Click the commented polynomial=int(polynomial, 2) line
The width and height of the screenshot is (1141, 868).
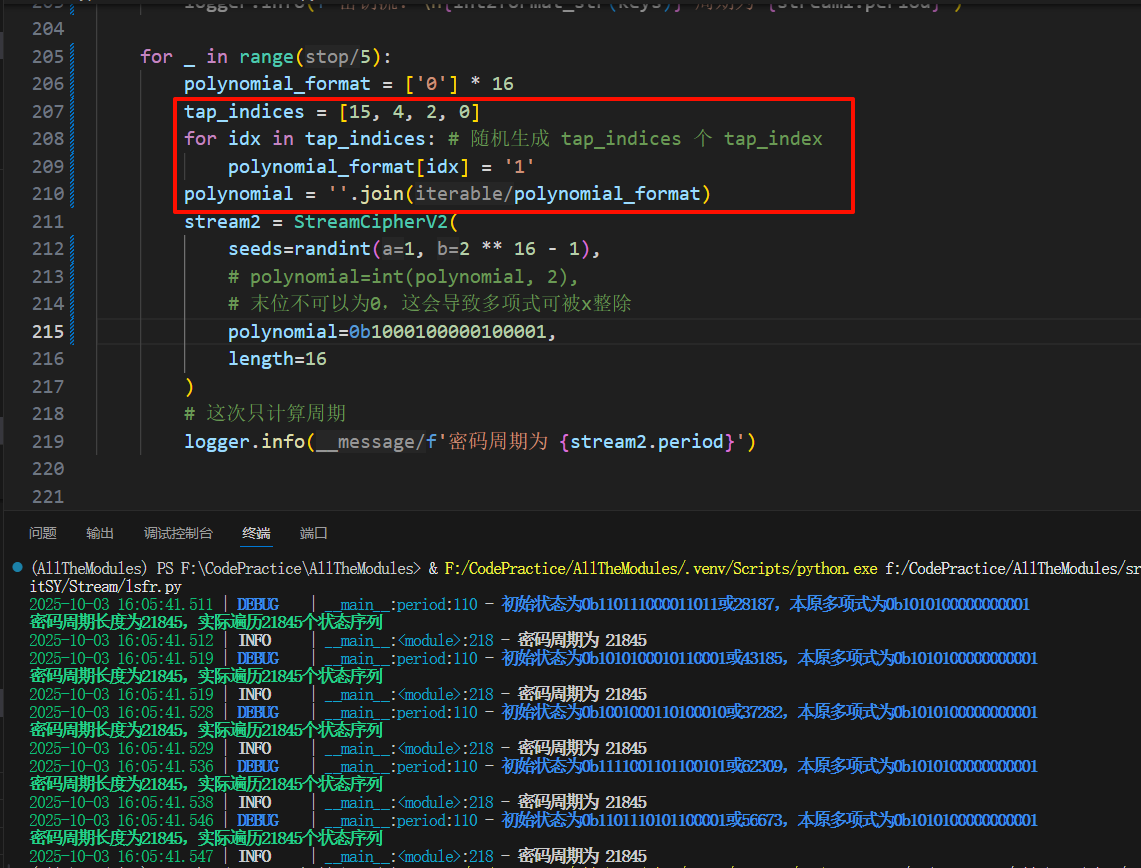(403, 276)
